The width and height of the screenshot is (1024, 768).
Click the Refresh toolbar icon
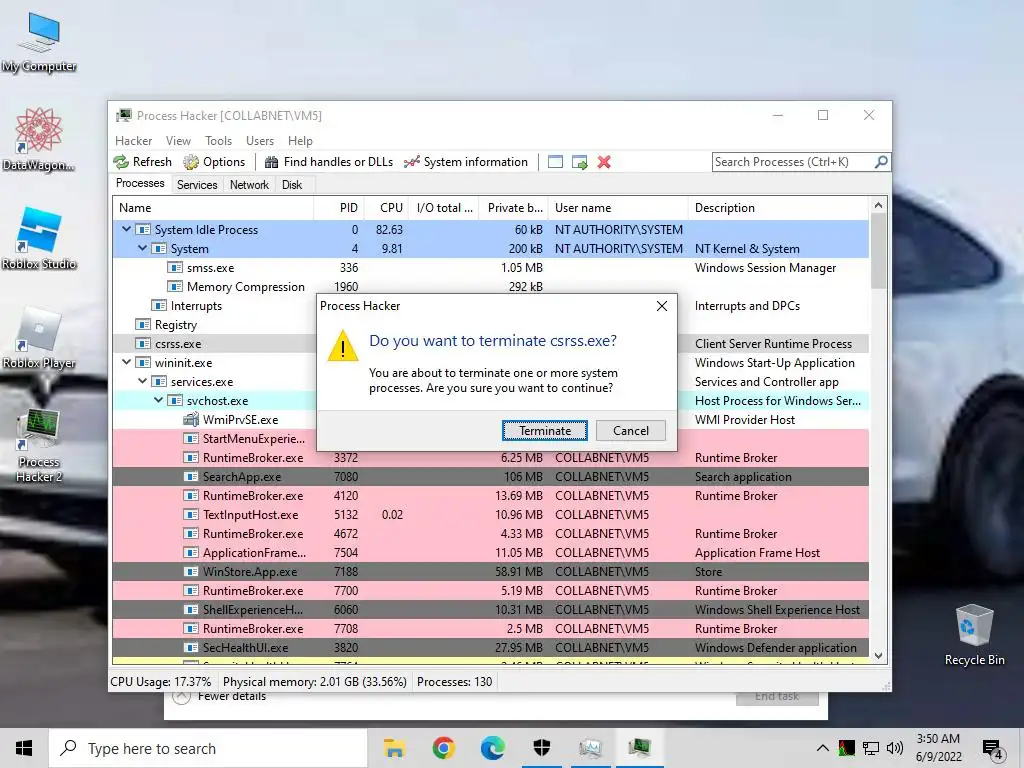(x=121, y=162)
